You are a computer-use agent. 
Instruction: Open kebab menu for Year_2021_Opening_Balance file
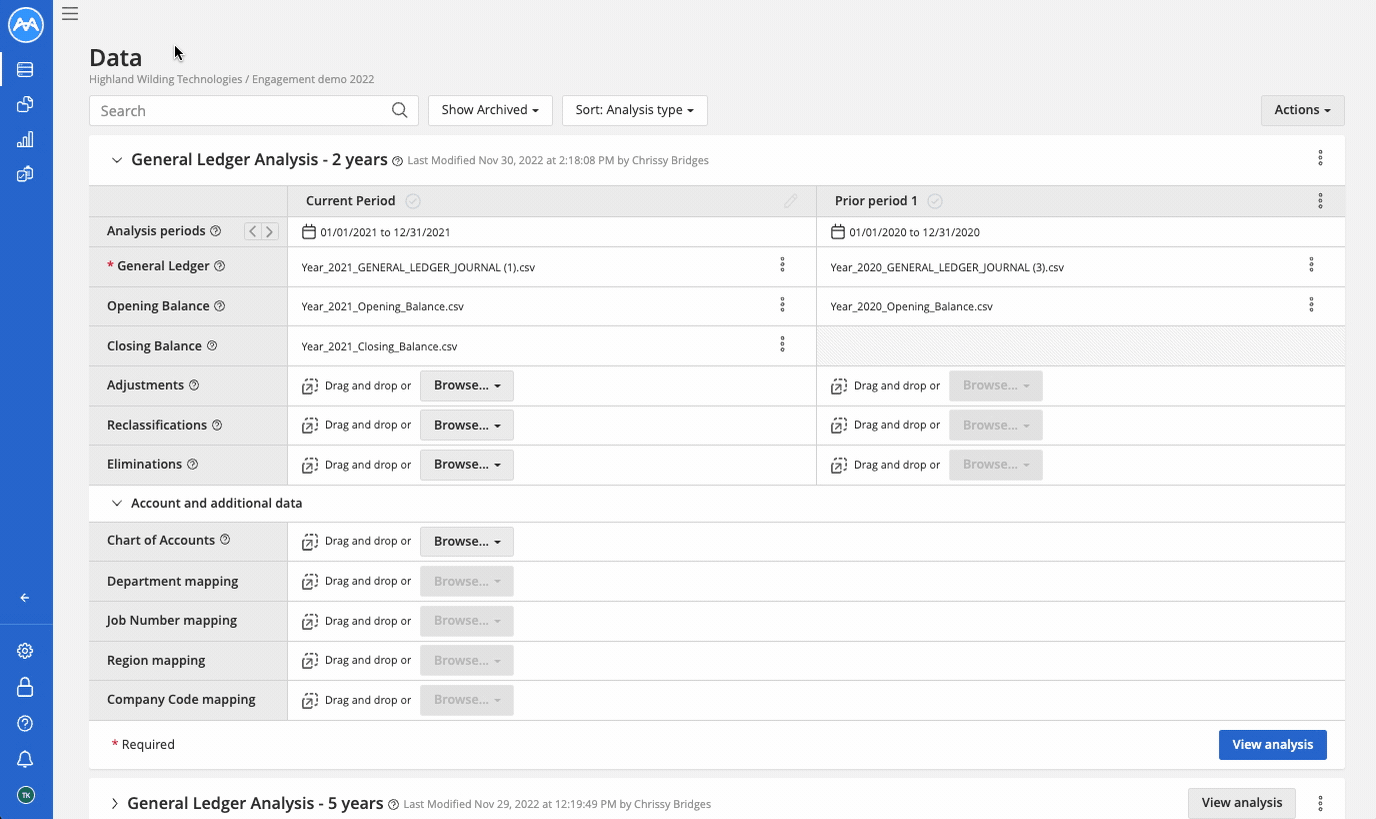[x=782, y=305]
